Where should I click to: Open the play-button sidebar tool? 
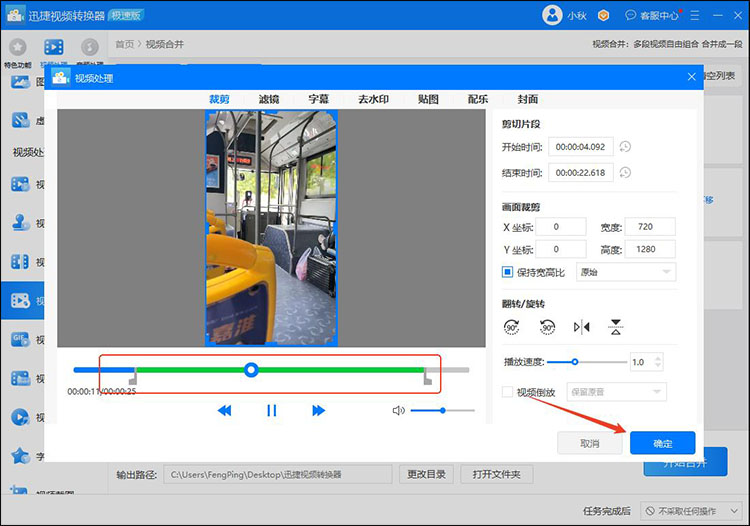point(20,417)
